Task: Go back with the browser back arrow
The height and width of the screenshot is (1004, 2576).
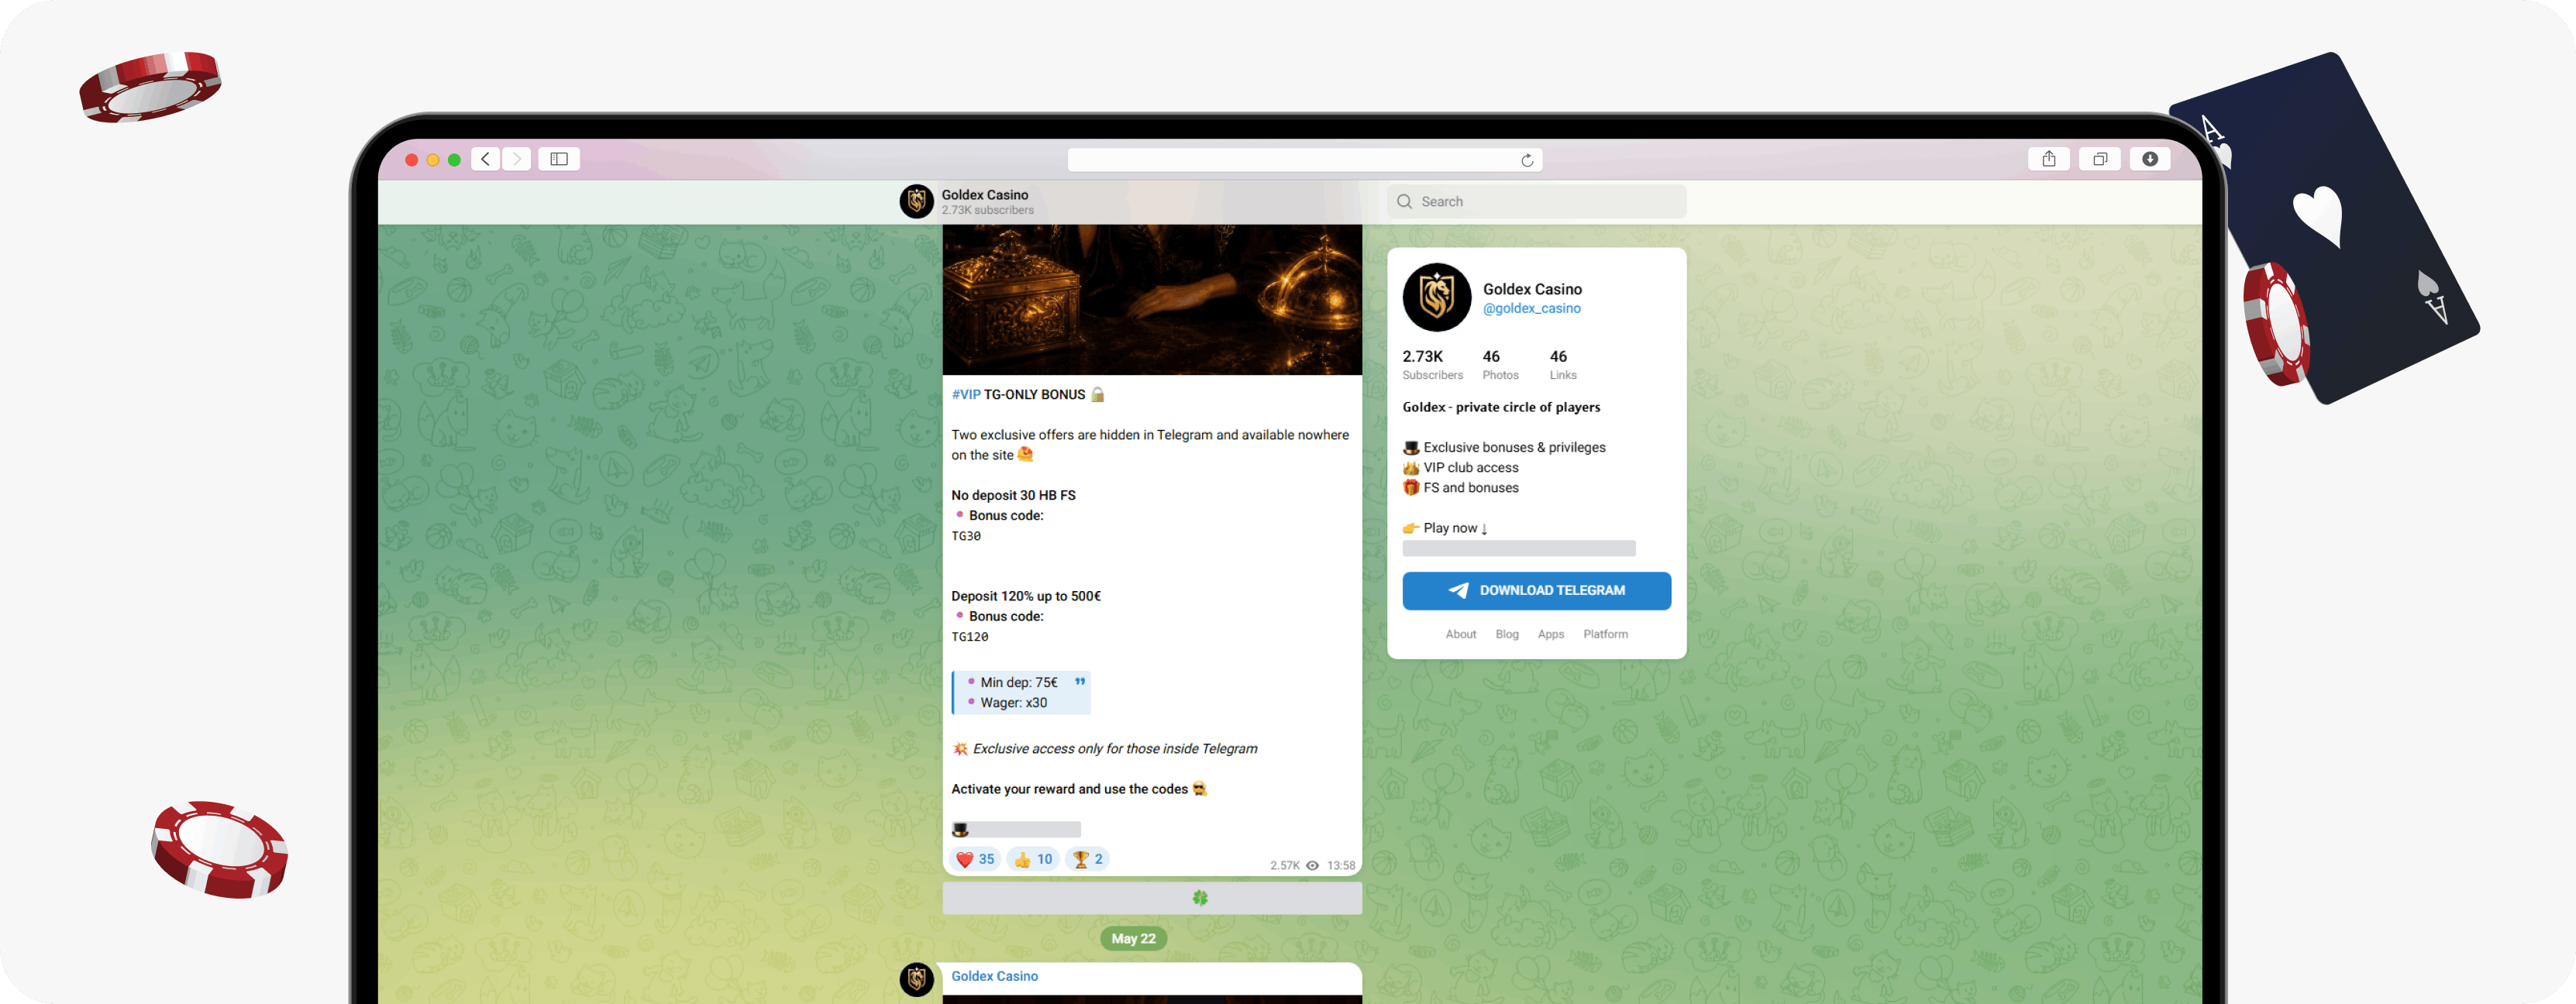Action: (x=485, y=159)
